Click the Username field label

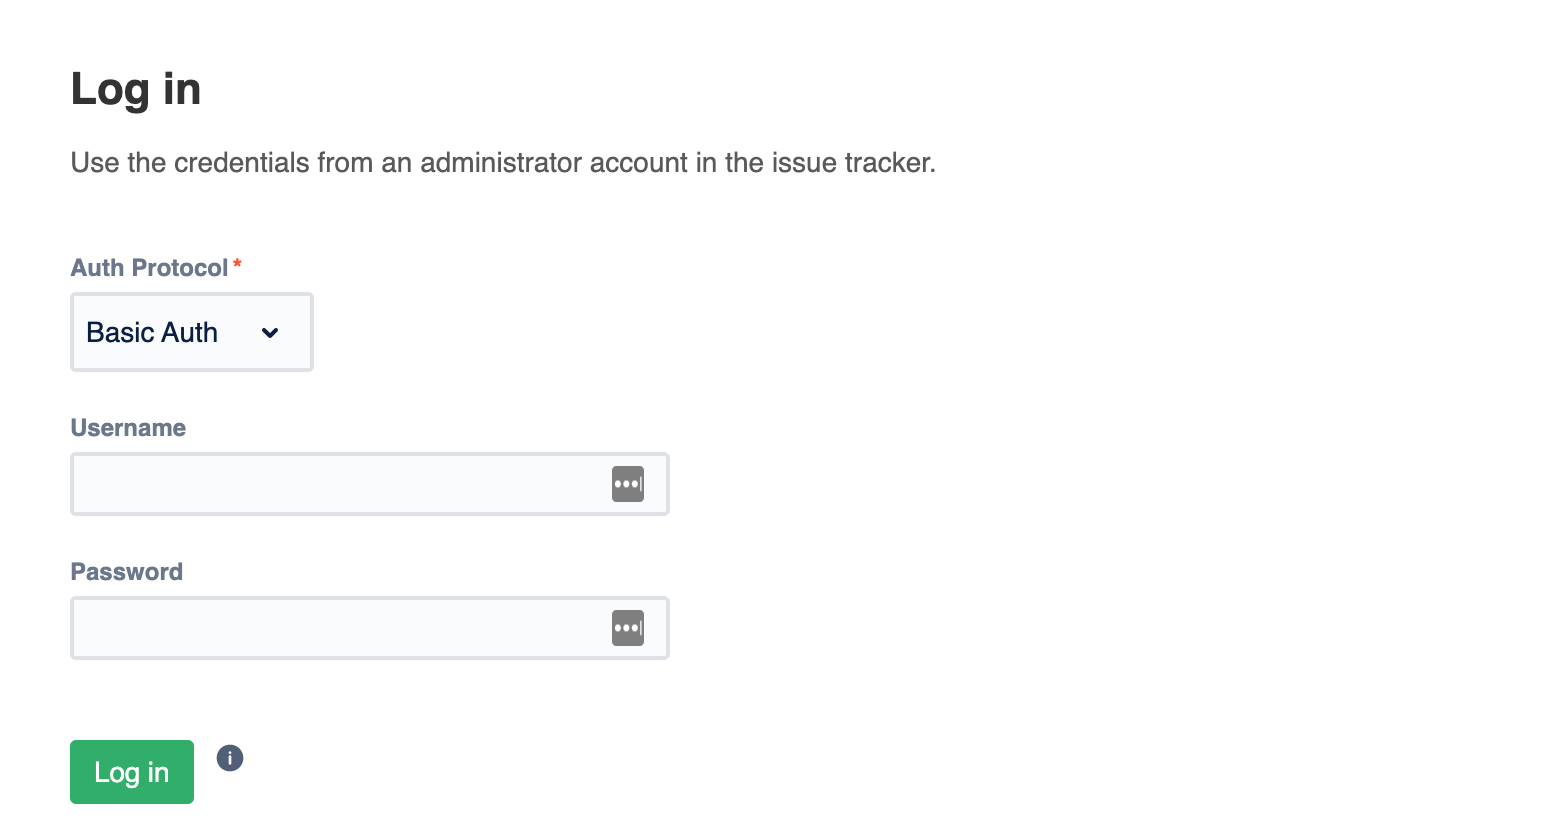coord(128,428)
